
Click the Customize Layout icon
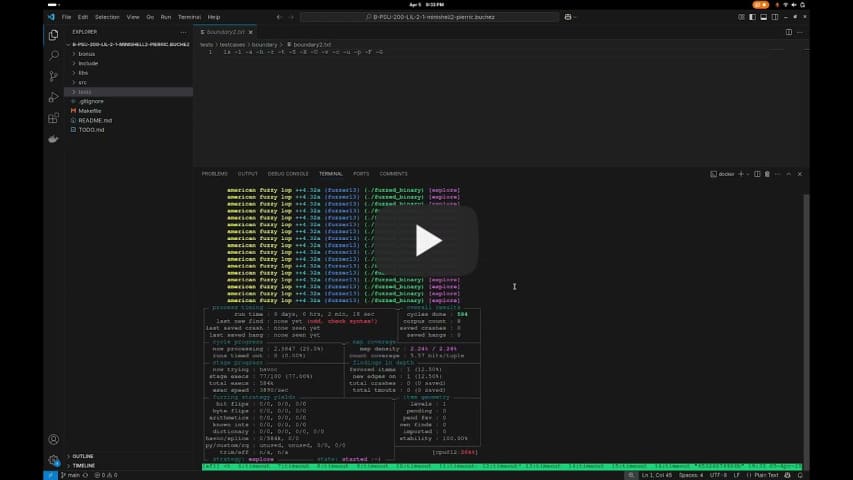pos(741,17)
